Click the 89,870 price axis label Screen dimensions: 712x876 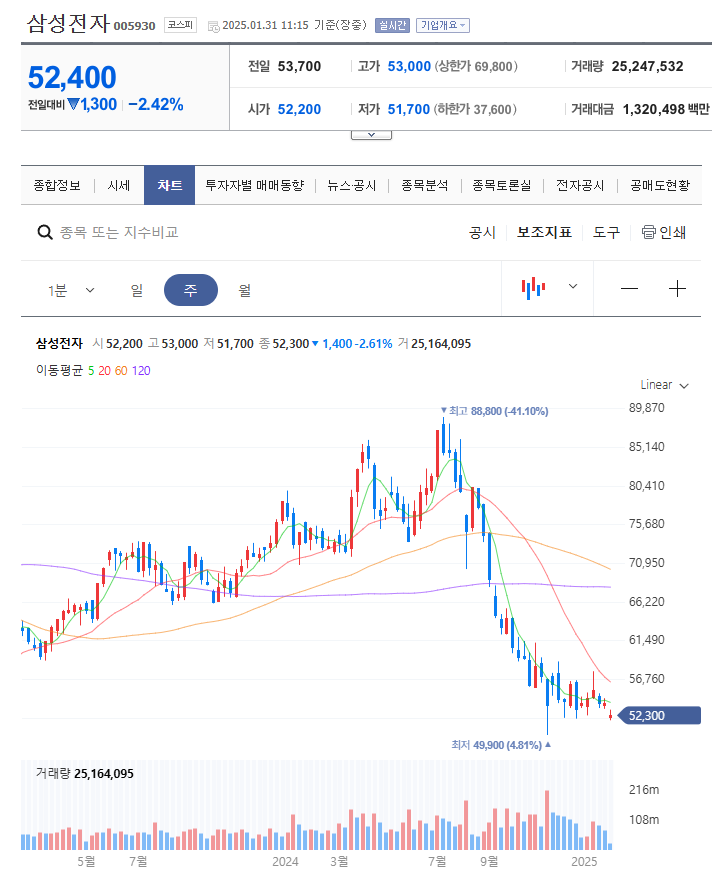coord(647,408)
